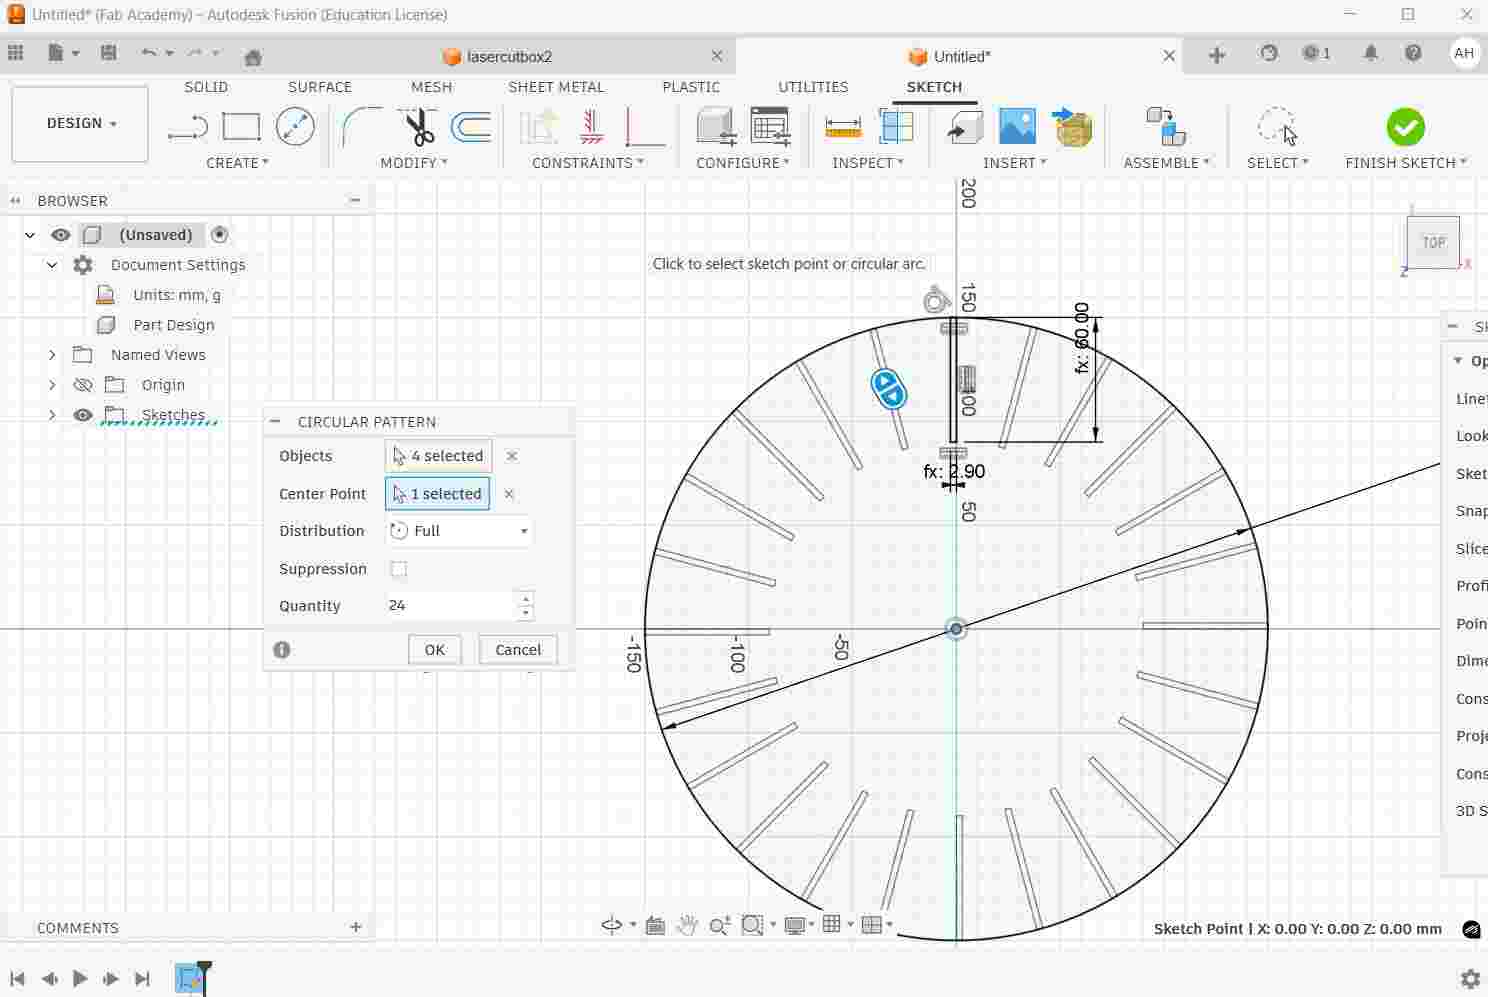Image resolution: width=1488 pixels, height=997 pixels.
Task: Activate the (Unsaved) component radio button
Action: (220, 235)
